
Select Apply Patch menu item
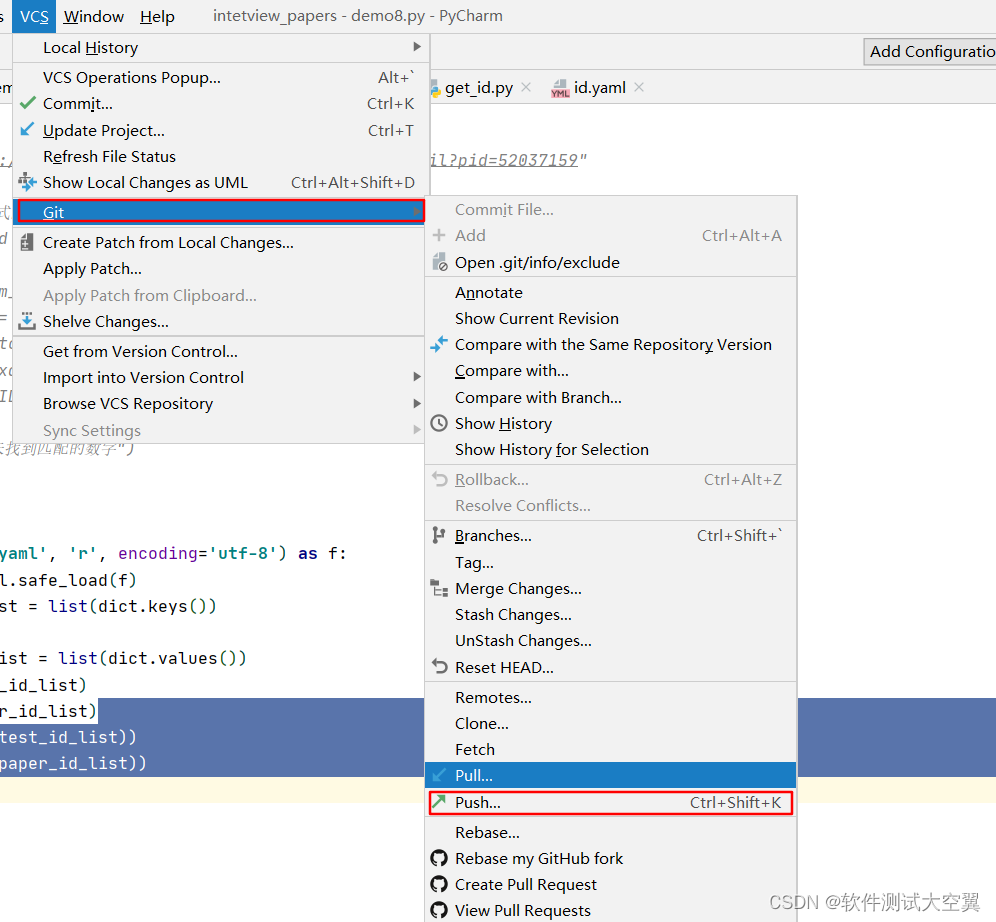pos(218,269)
